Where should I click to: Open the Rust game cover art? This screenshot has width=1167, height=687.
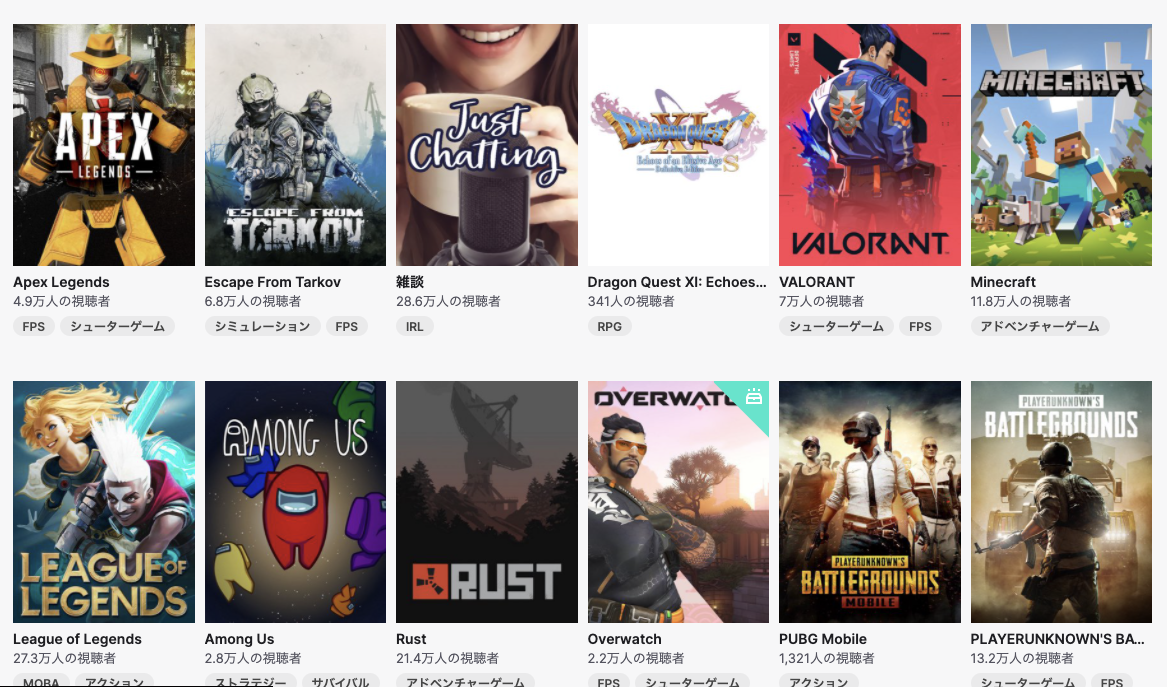point(487,502)
